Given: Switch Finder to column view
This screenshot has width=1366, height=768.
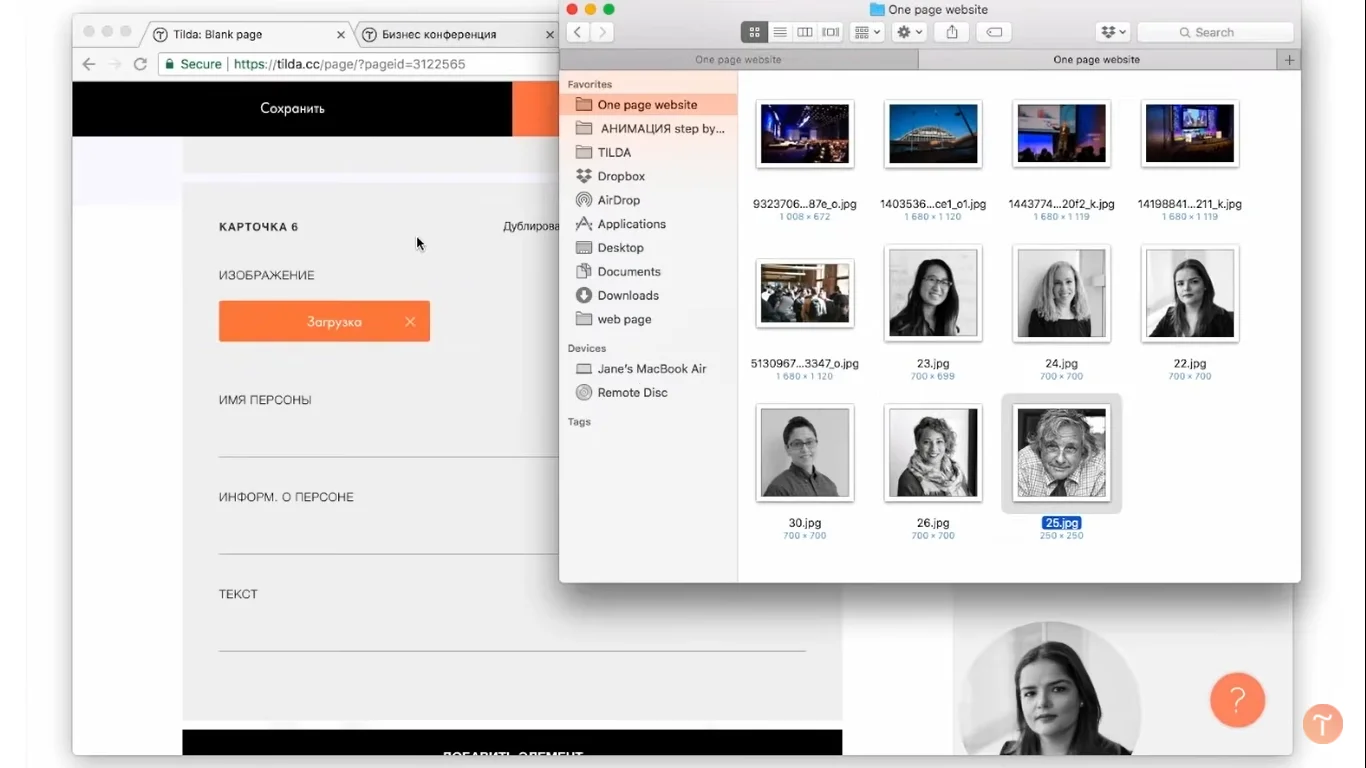Looking at the screenshot, I should 804,32.
